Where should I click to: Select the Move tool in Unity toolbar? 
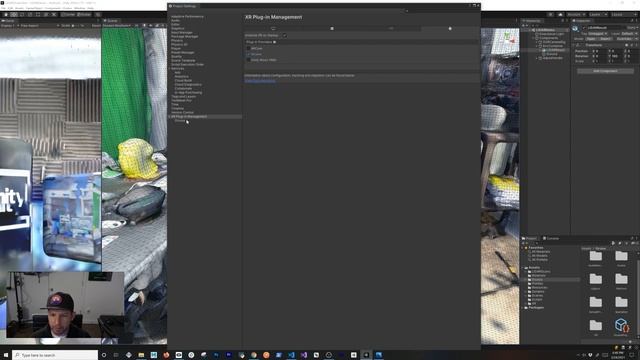(14, 14)
